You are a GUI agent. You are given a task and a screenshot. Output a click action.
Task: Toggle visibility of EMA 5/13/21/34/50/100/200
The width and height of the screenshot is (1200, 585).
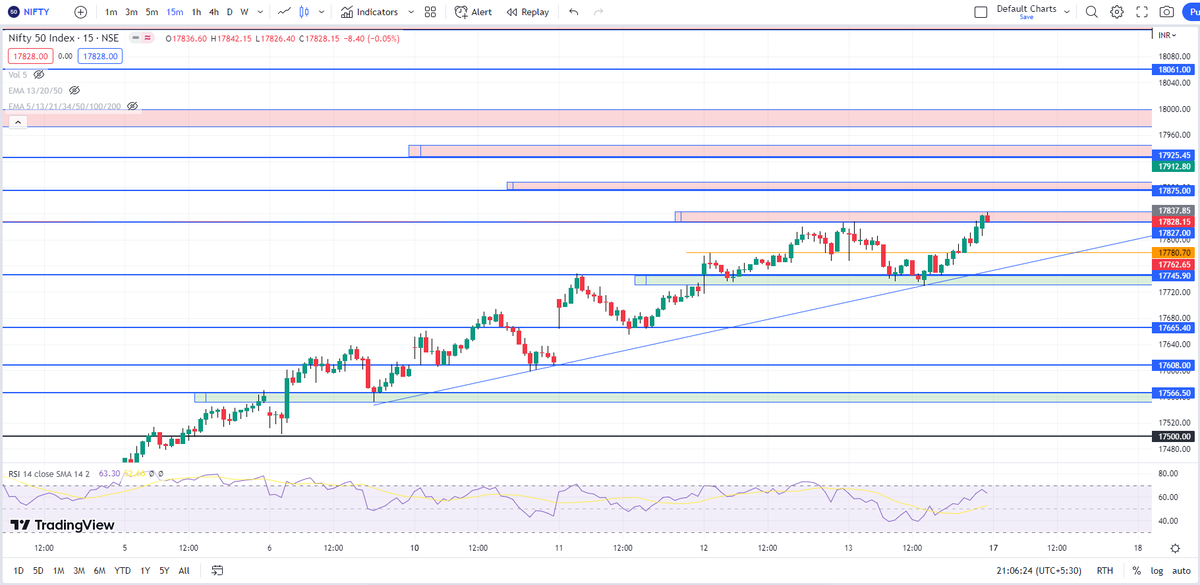click(x=132, y=105)
